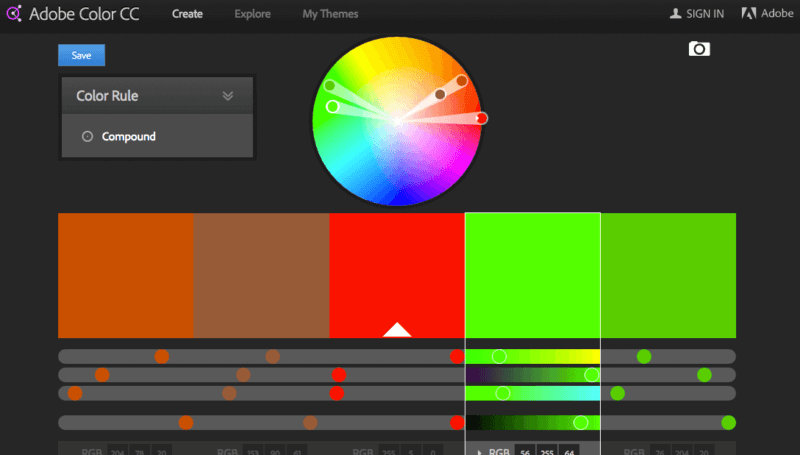This screenshot has width=800, height=455.
Task: Click the white base color triangle marker
Action: pyautogui.click(x=397, y=330)
